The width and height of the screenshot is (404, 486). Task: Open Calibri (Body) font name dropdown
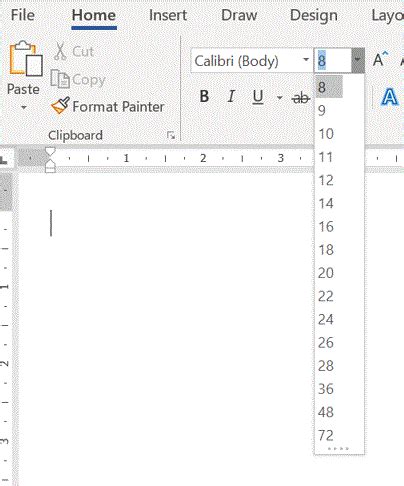305,60
